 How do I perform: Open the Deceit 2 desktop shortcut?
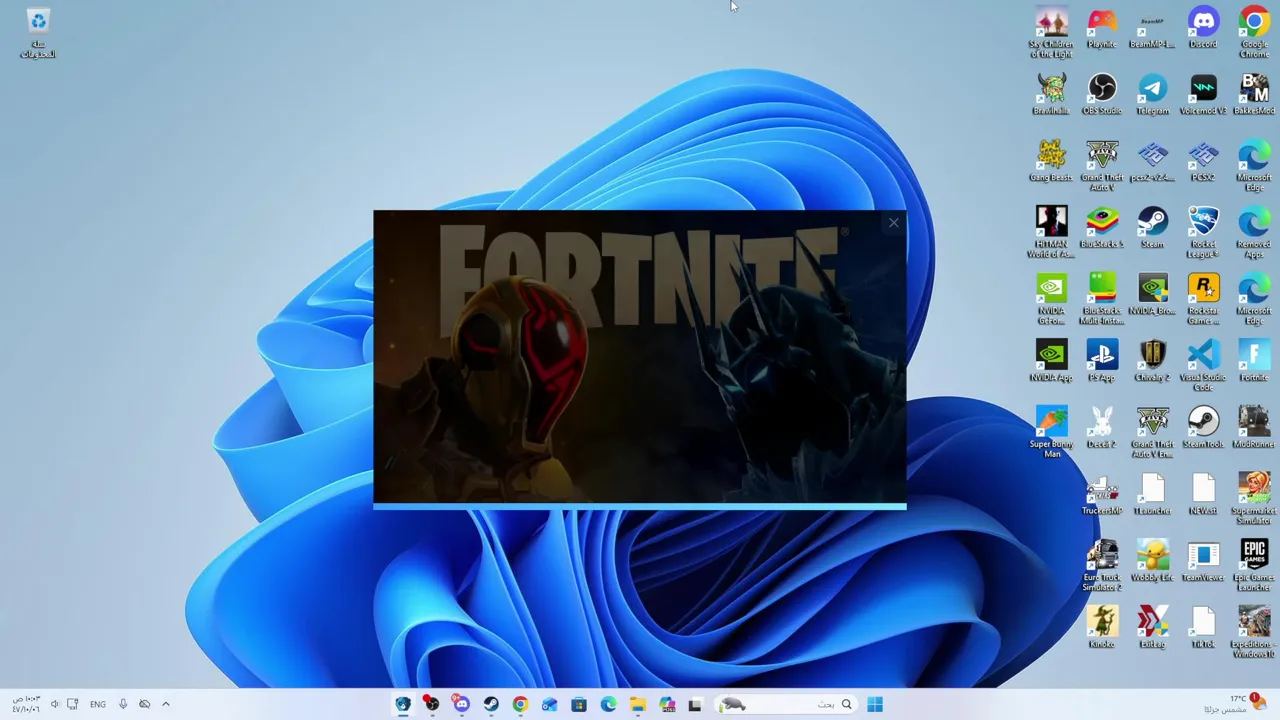coord(1102,427)
